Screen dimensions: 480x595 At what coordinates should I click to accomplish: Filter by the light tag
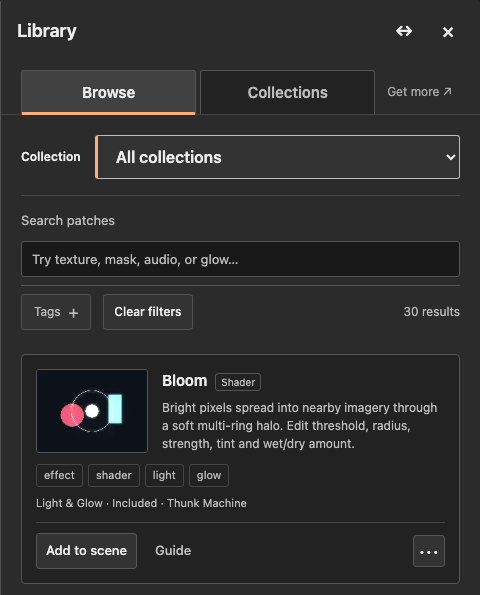[x=164, y=475]
